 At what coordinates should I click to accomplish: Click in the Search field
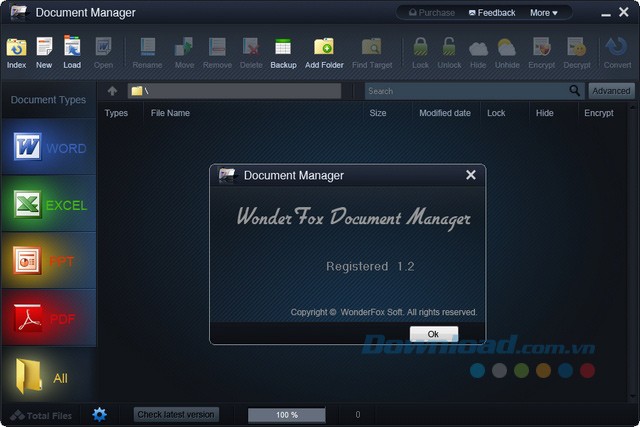[467, 91]
